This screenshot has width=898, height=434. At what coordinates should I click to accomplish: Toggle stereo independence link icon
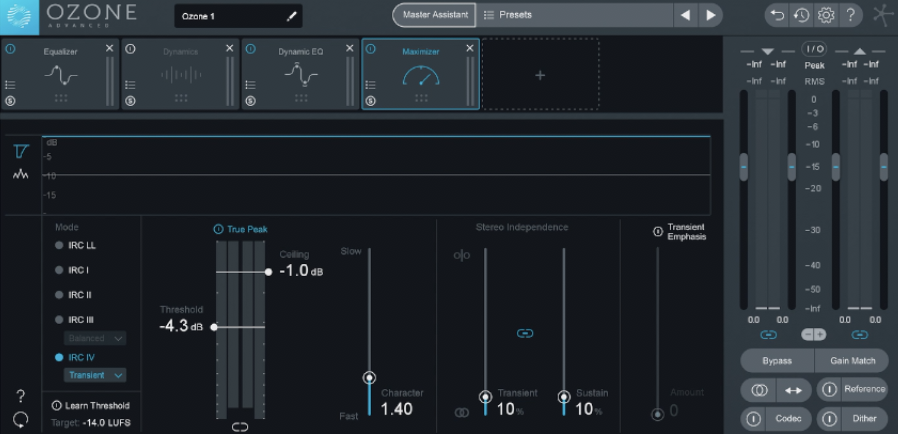click(x=525, y=333)
